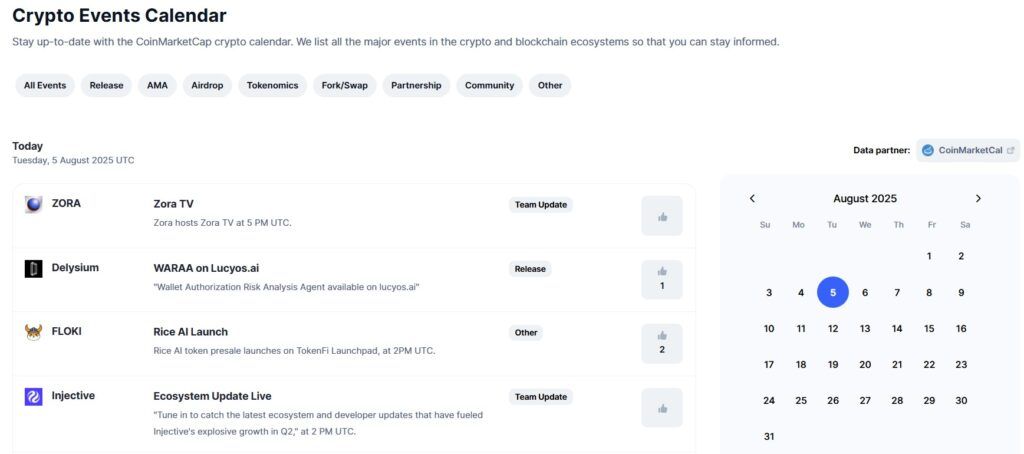The height and width of the screenshot is (454, 1024).
Task: Click the Team Update tag on Zora TV
Action: click(540, 204)
